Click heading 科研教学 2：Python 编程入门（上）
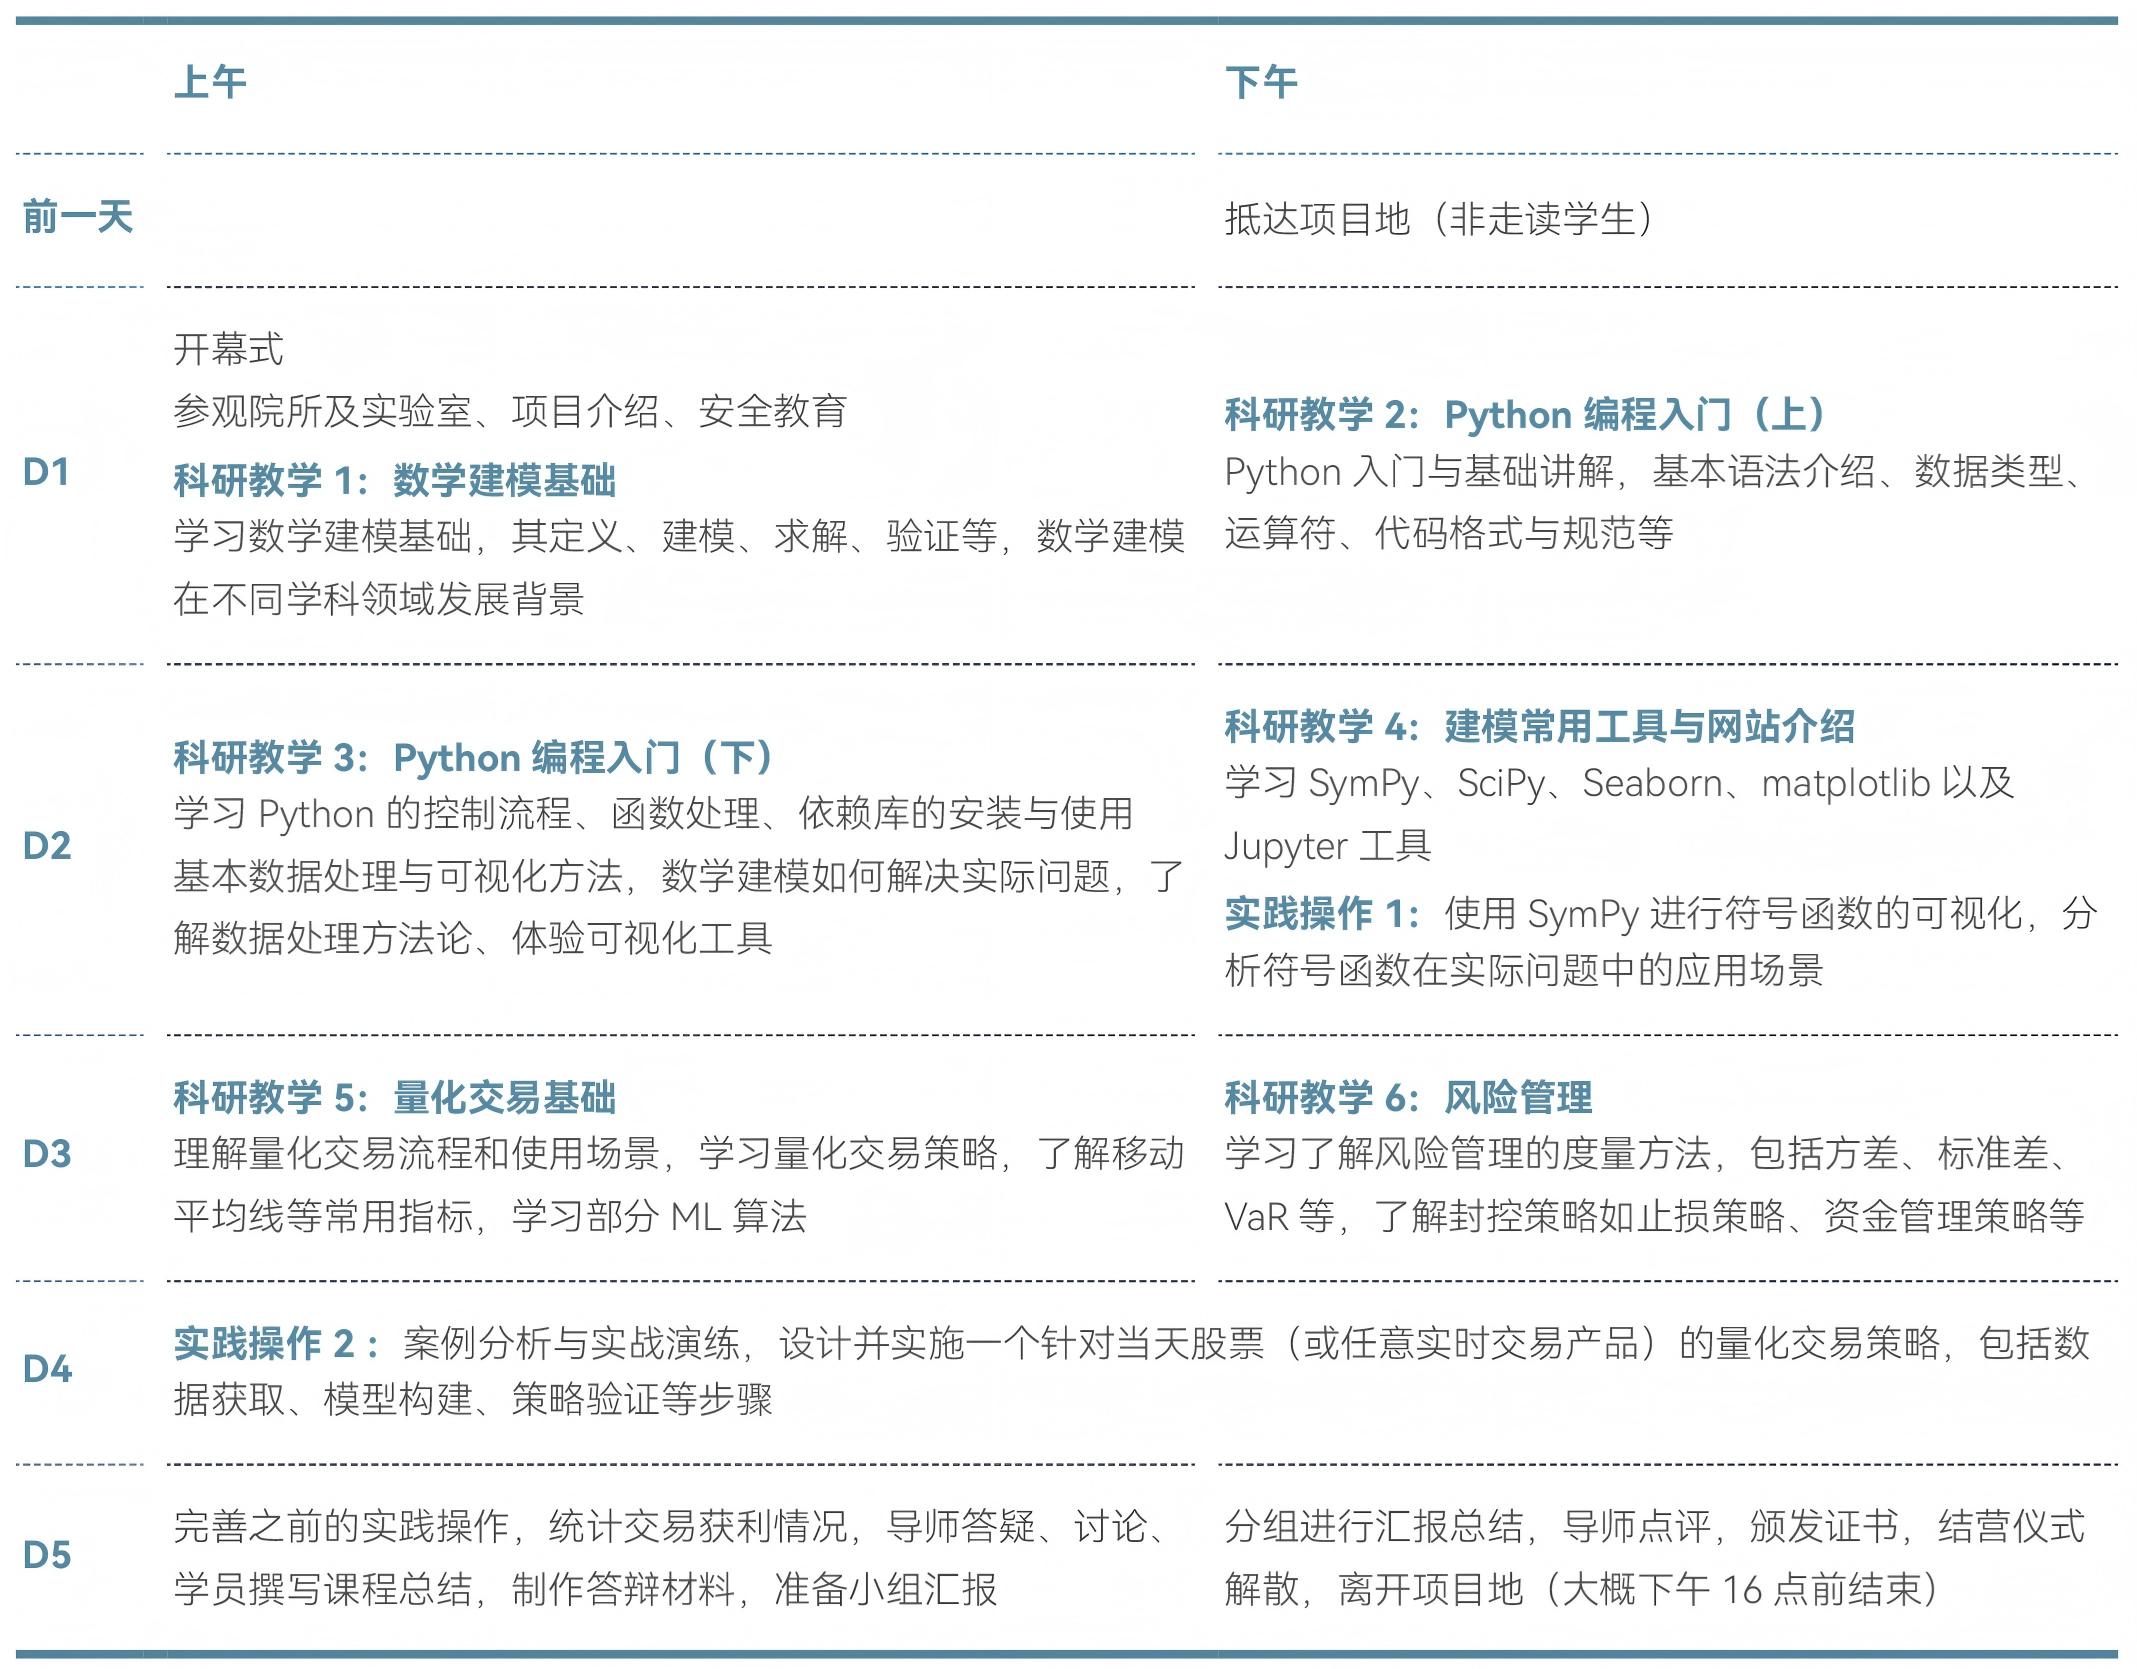 point(1527,415)
